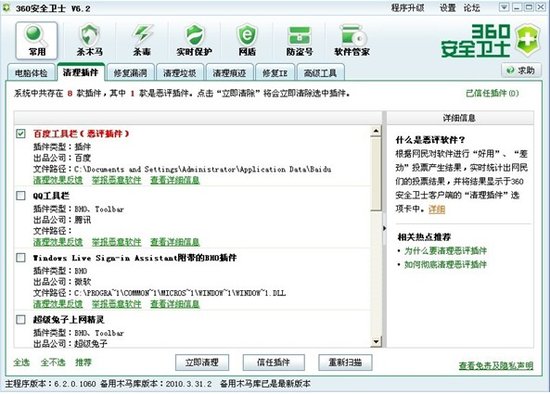
Task: Open the 实时保护 real-time protection
Action: point(195,41)
